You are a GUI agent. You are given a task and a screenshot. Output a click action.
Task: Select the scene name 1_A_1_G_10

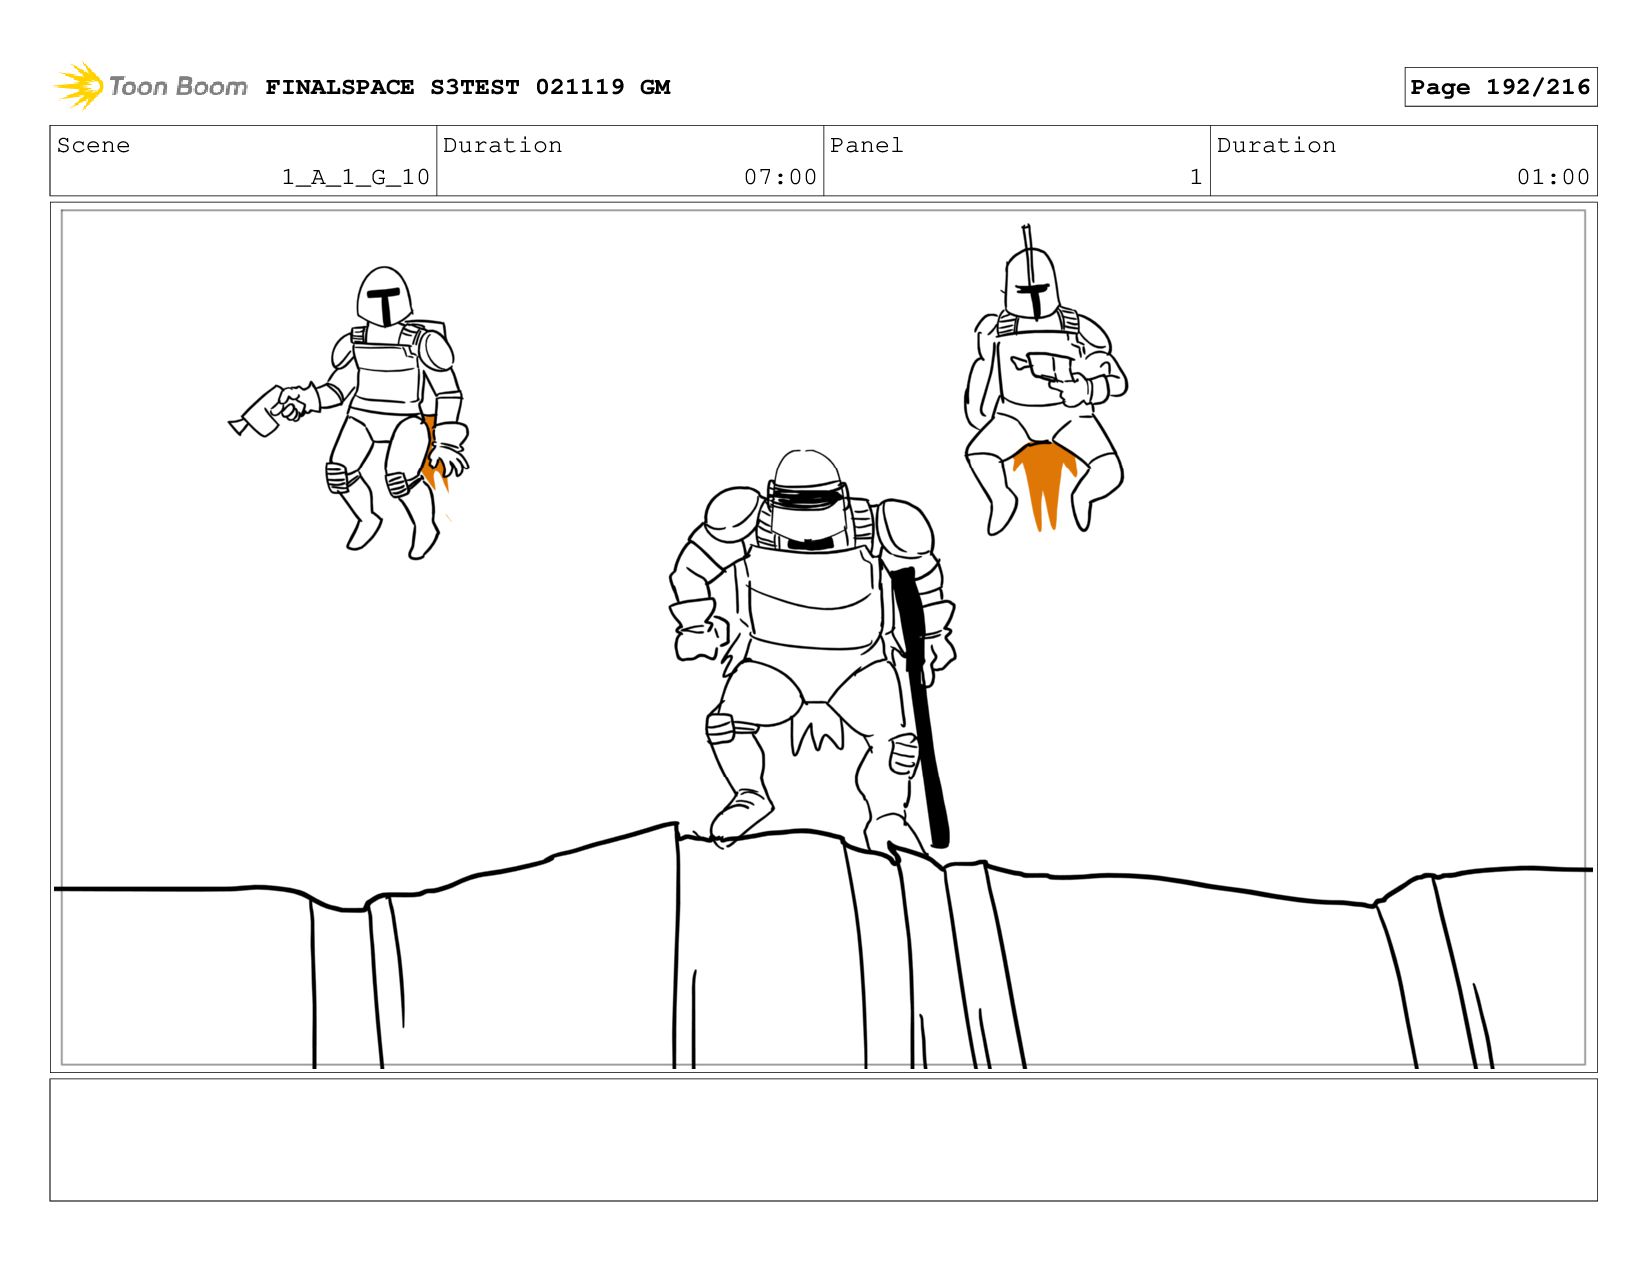pos(355,177)
